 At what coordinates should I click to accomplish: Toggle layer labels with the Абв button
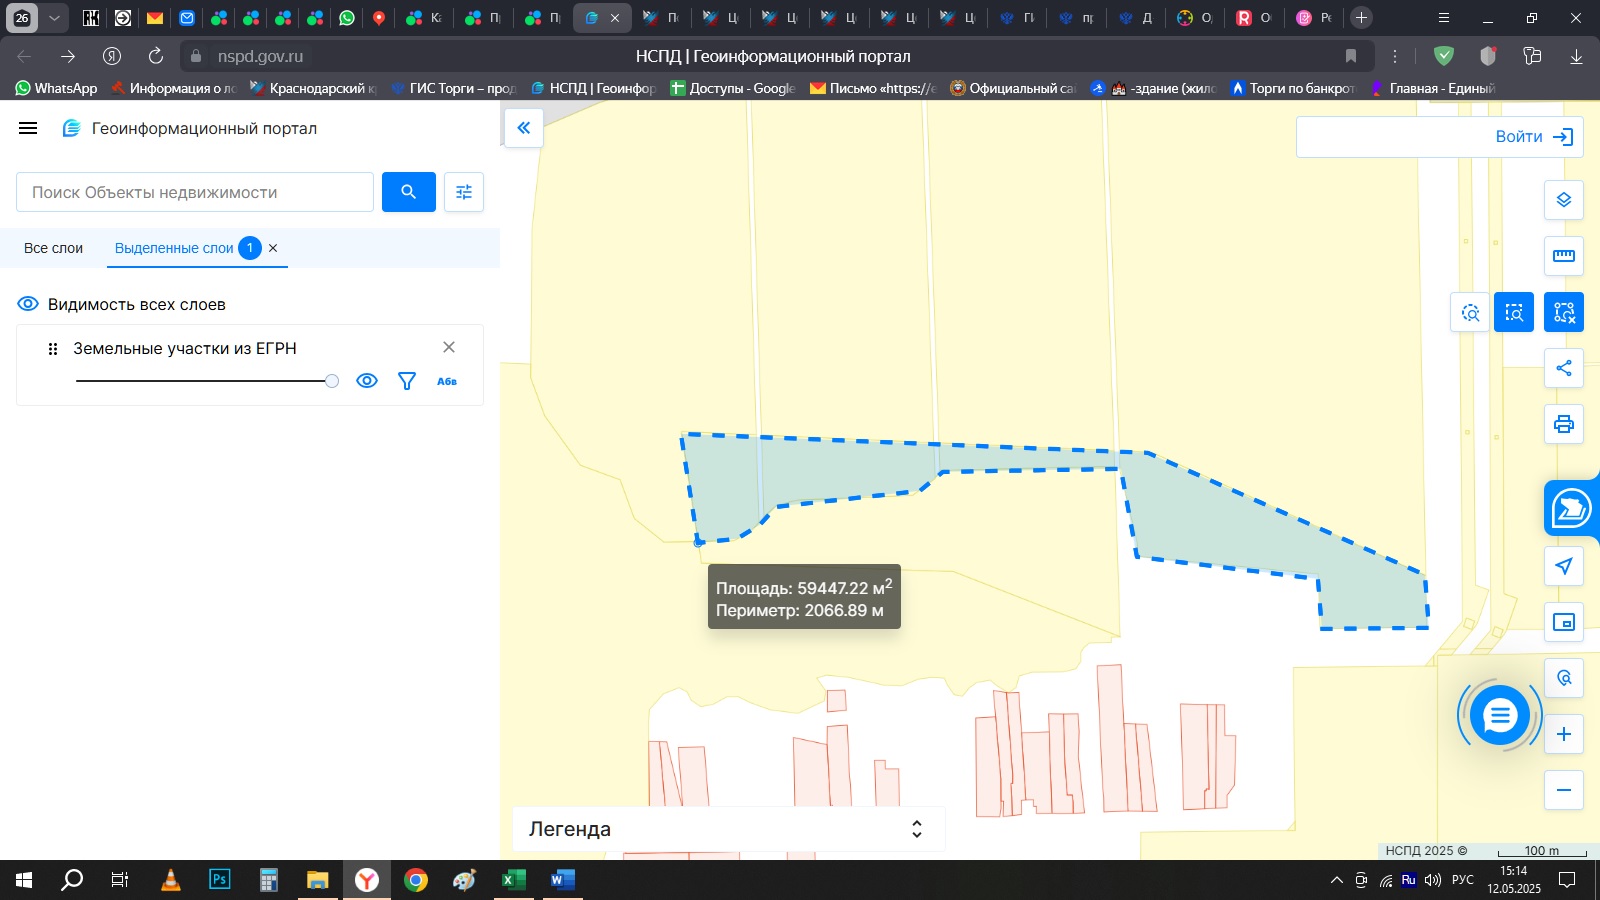point(447,381)
